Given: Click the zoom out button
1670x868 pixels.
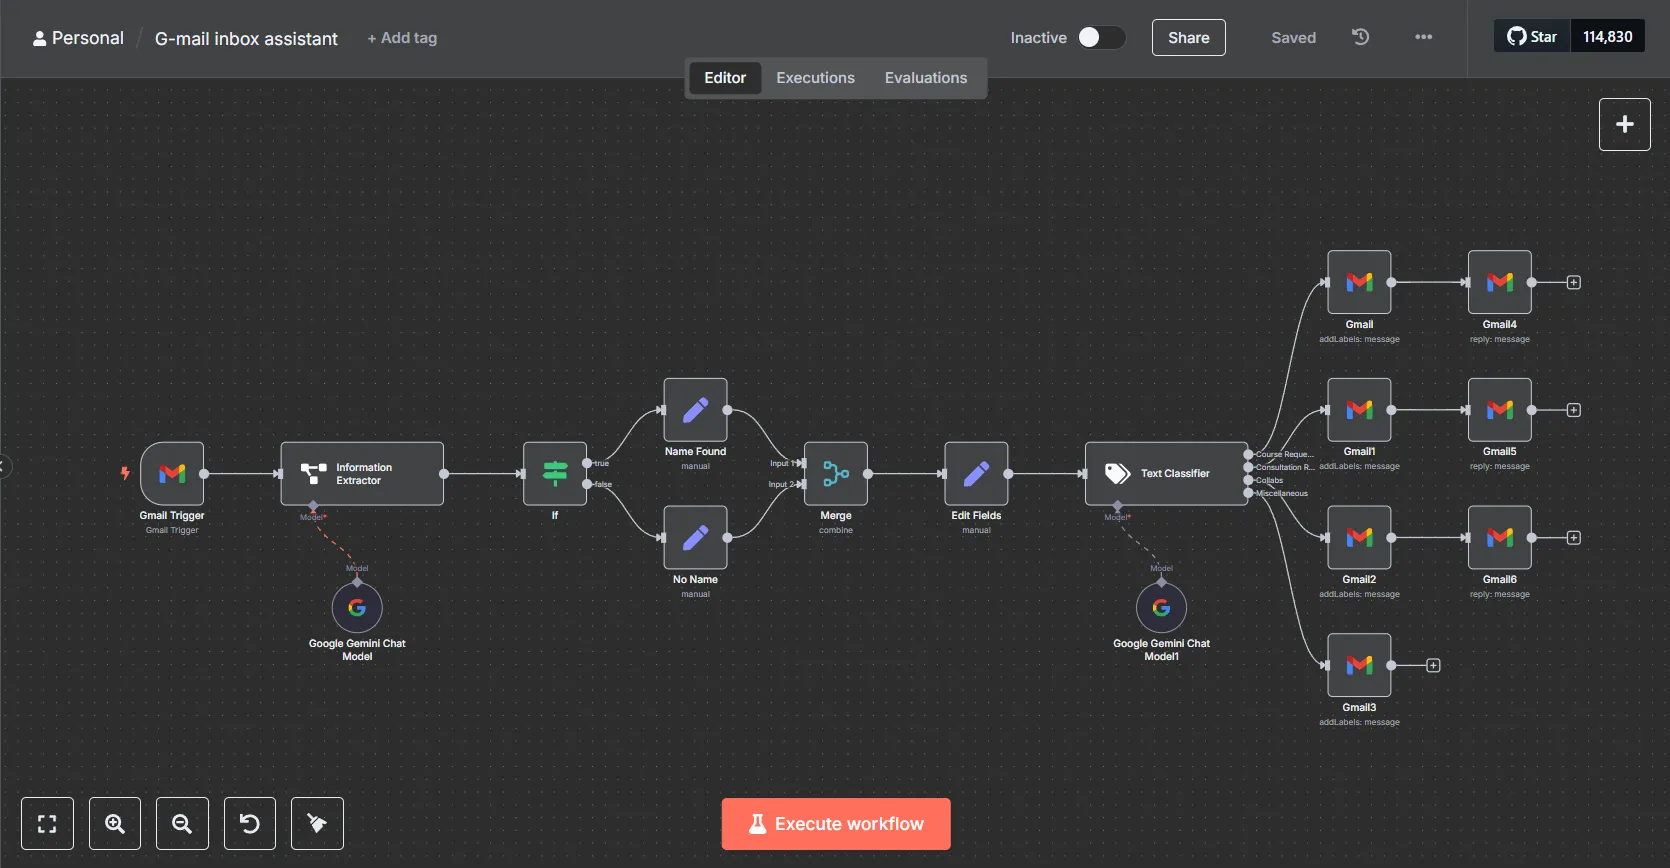Looking at the screenshot, I should [x=182, y=823].
